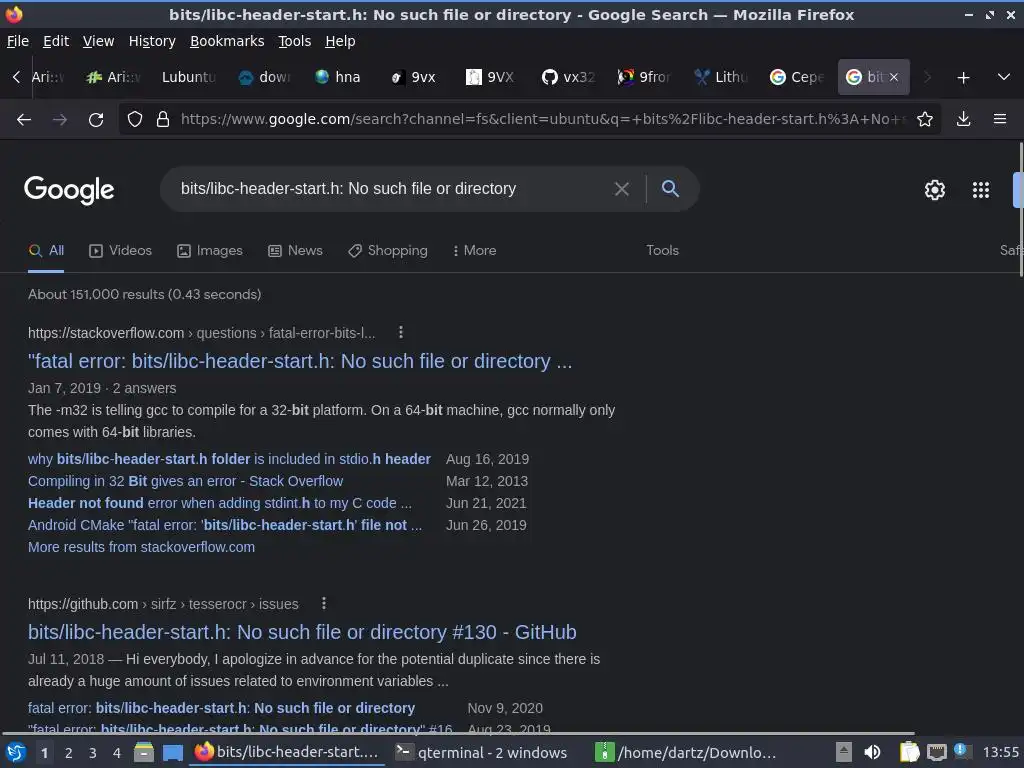Switch to the hna tab
Image resolution: width=1024 pixels, height=768 pixels.
[x=338, y=77]
